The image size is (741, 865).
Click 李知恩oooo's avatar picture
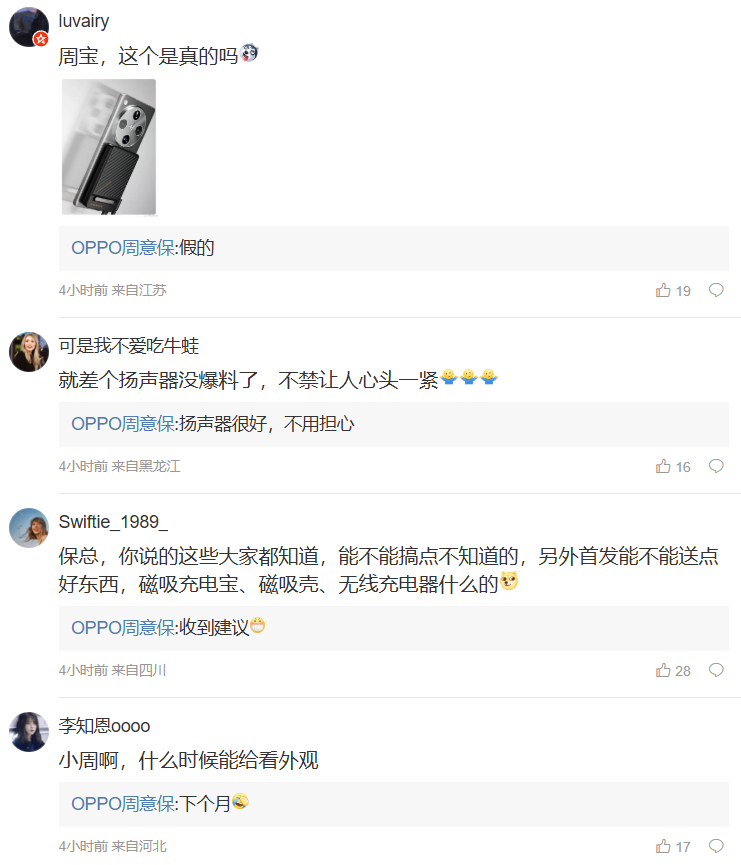tap(29, 732)
